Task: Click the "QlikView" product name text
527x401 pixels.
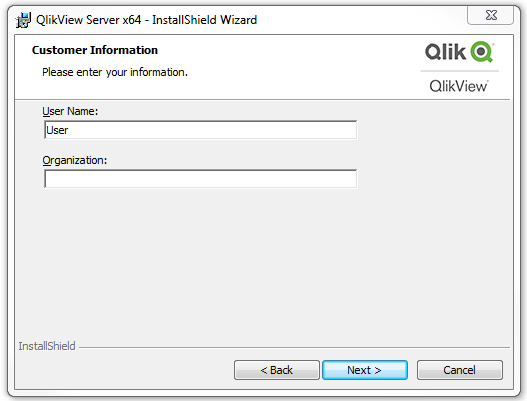Action: coord(459,86)
